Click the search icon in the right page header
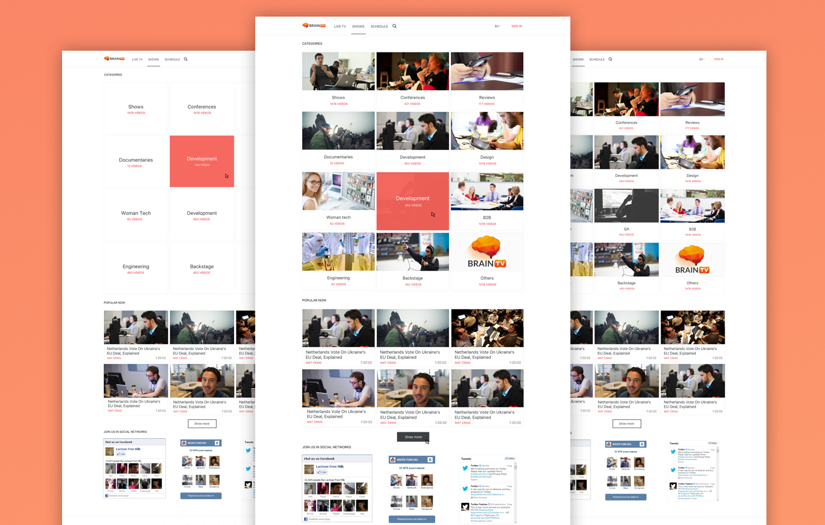The width and height of the screenshot is (825, 525). [x=610, y=59]
